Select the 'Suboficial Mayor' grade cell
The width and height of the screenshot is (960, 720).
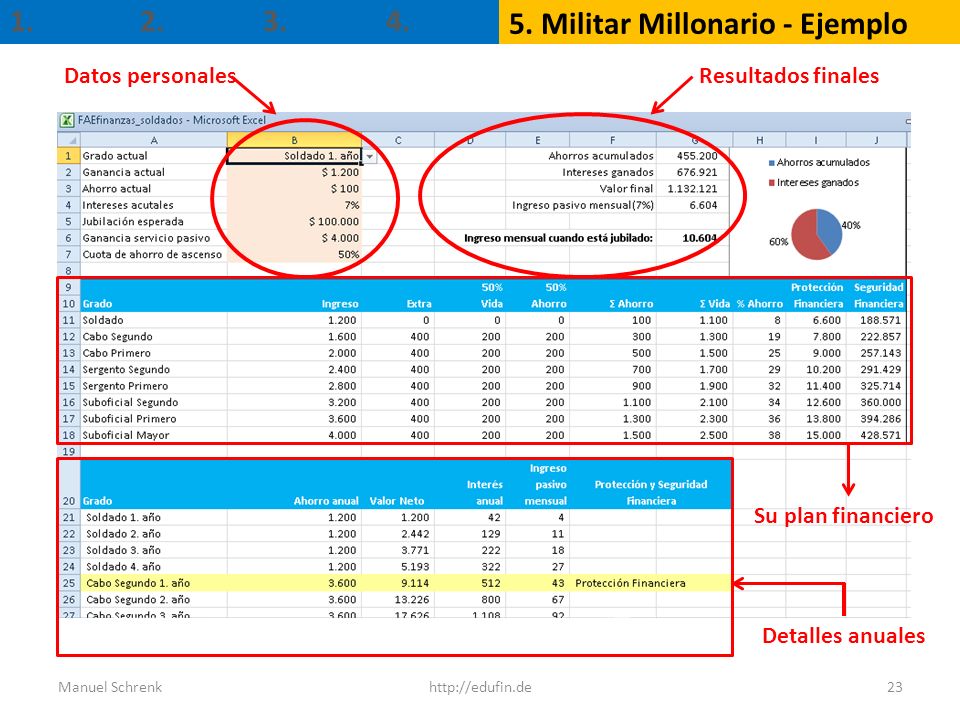(x=153, y=435)
